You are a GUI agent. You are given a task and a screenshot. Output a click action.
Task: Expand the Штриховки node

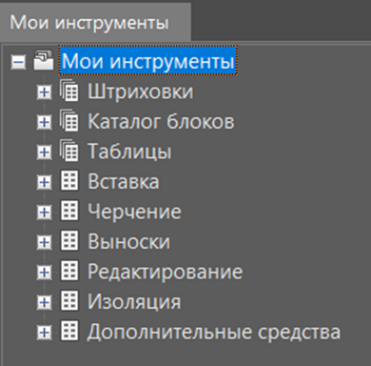[x=44, y=92]
